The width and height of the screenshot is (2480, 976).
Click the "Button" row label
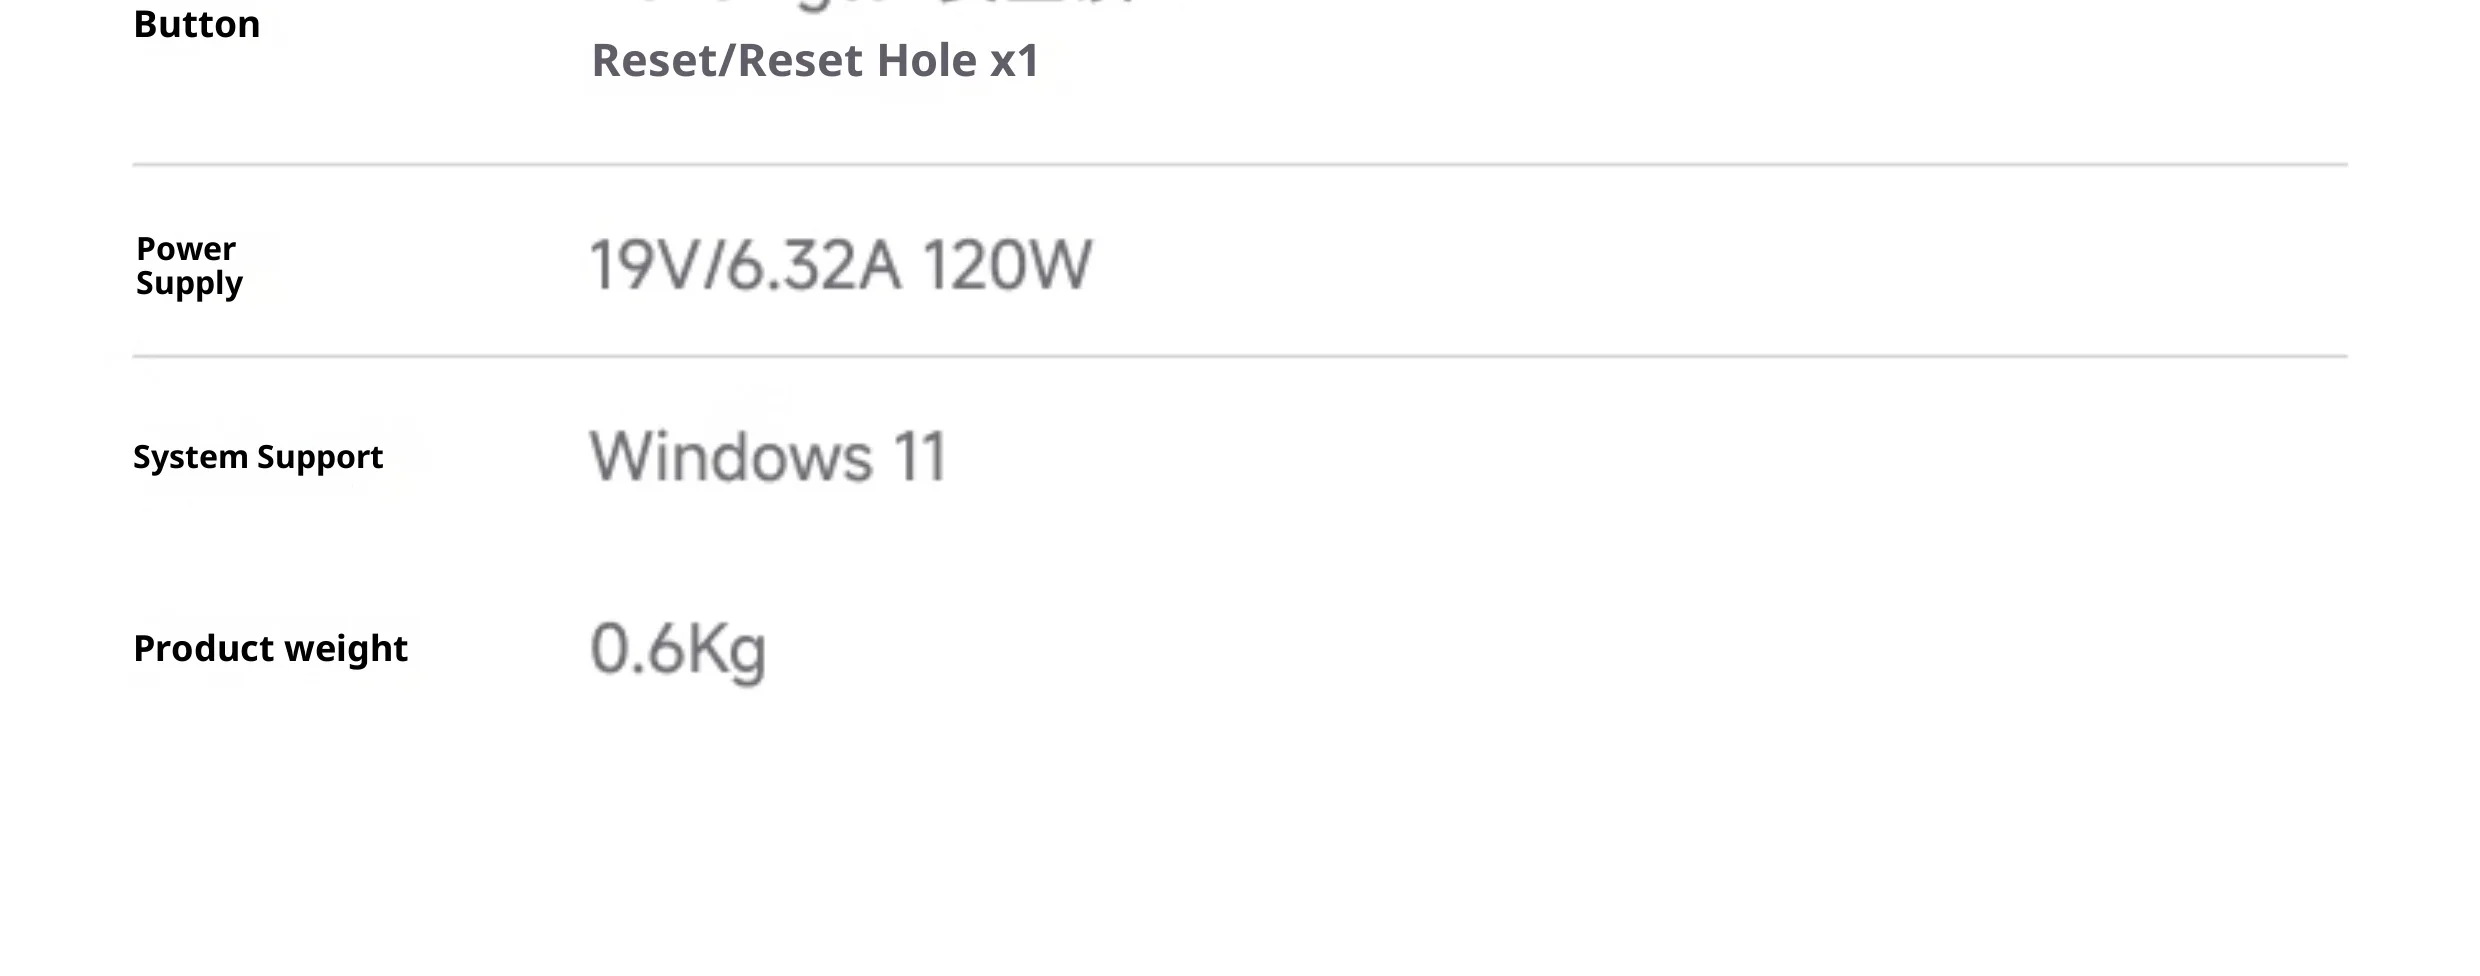(197, 24)
